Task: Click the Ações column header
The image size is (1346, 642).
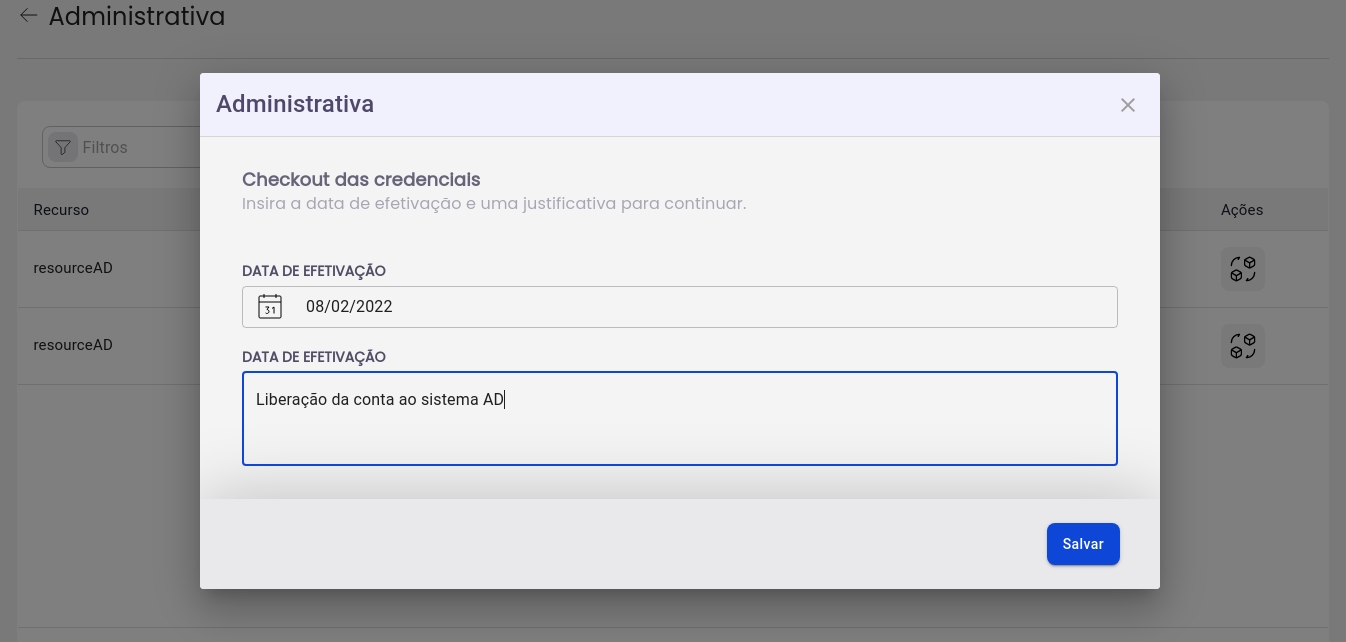Action: point(1241,210)
